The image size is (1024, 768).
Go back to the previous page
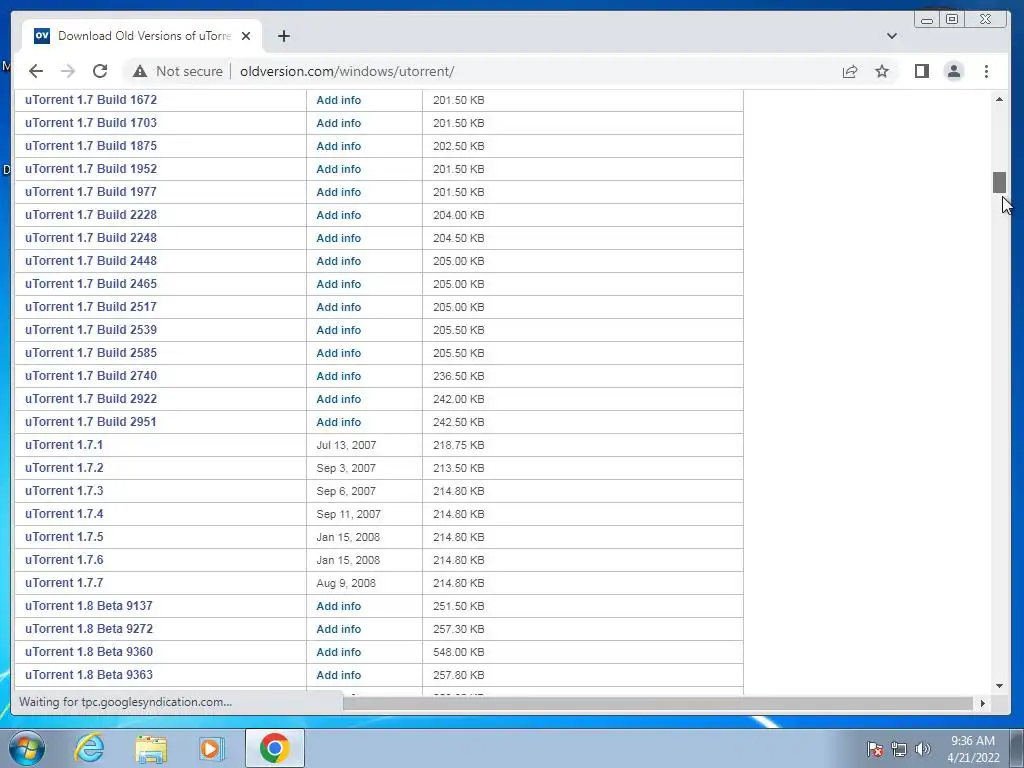coord(36,71)
